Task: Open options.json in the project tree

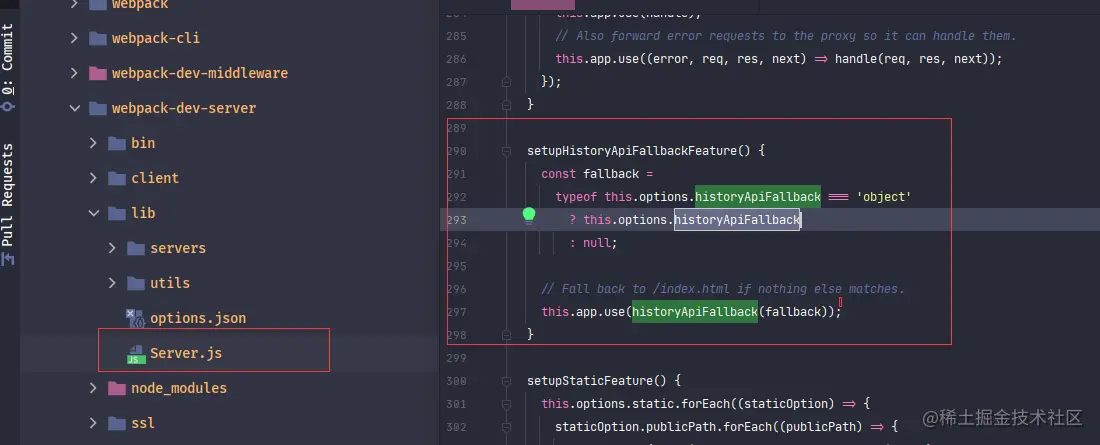Action: [198, 319]
